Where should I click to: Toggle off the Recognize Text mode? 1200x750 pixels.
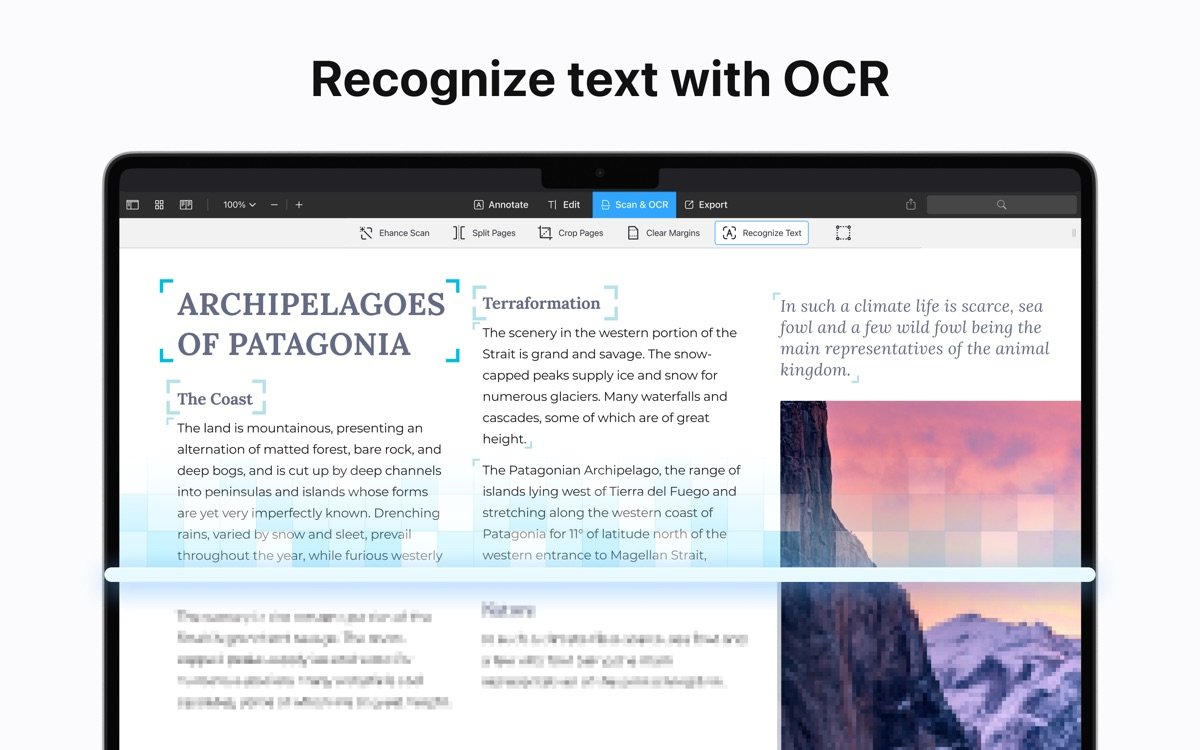(761, 232)
